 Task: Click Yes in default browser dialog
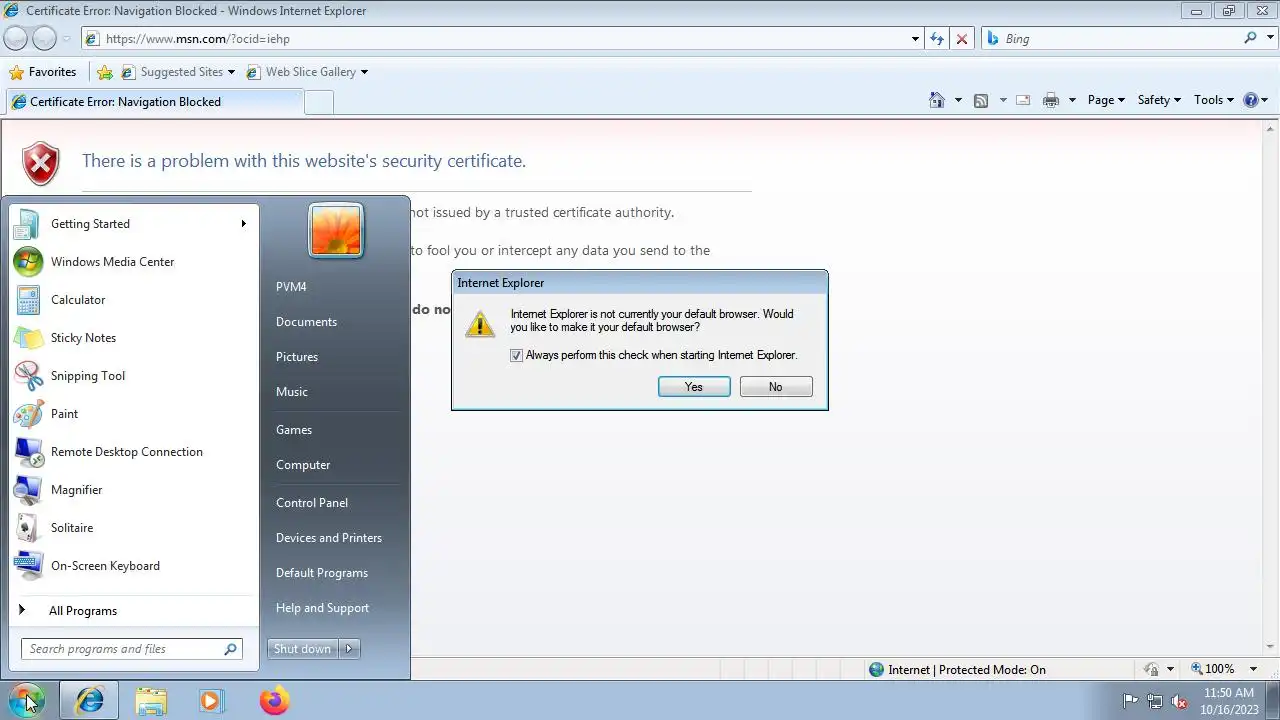[694, 387]
